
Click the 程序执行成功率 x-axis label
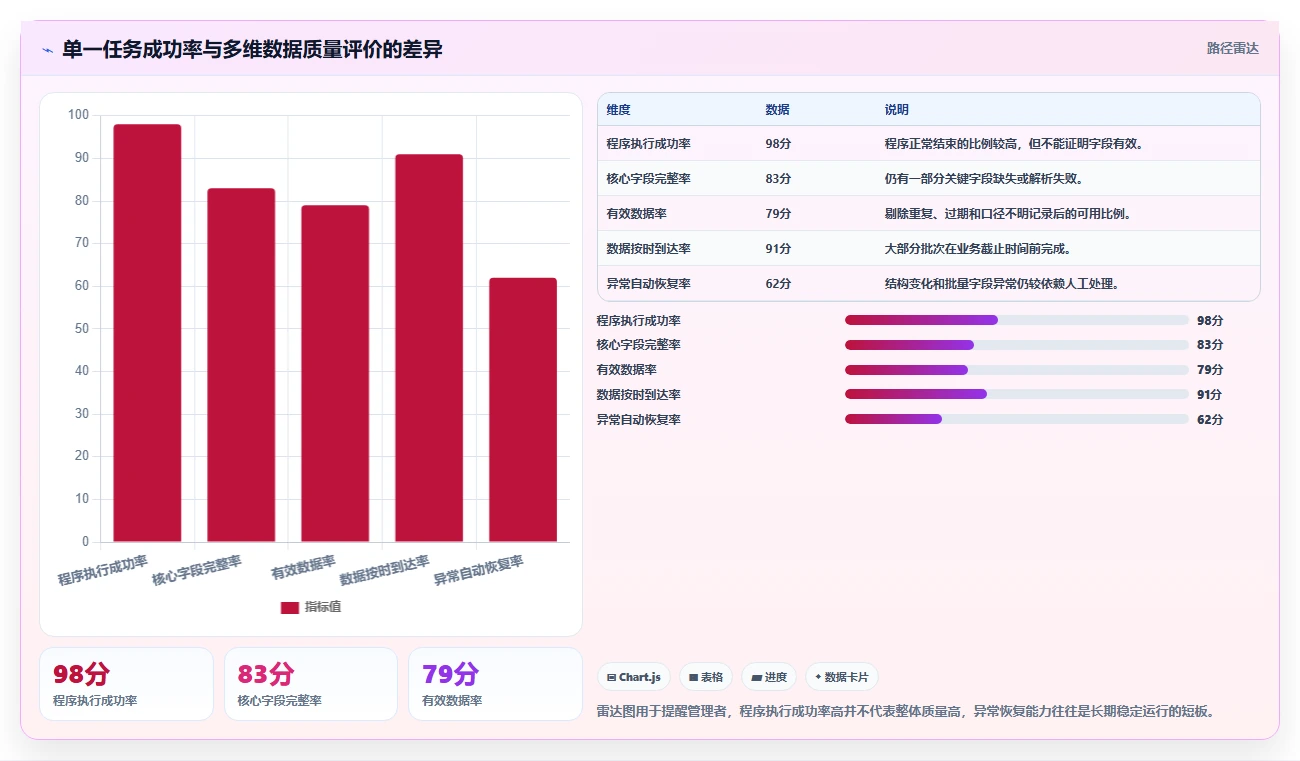point(103,570)
